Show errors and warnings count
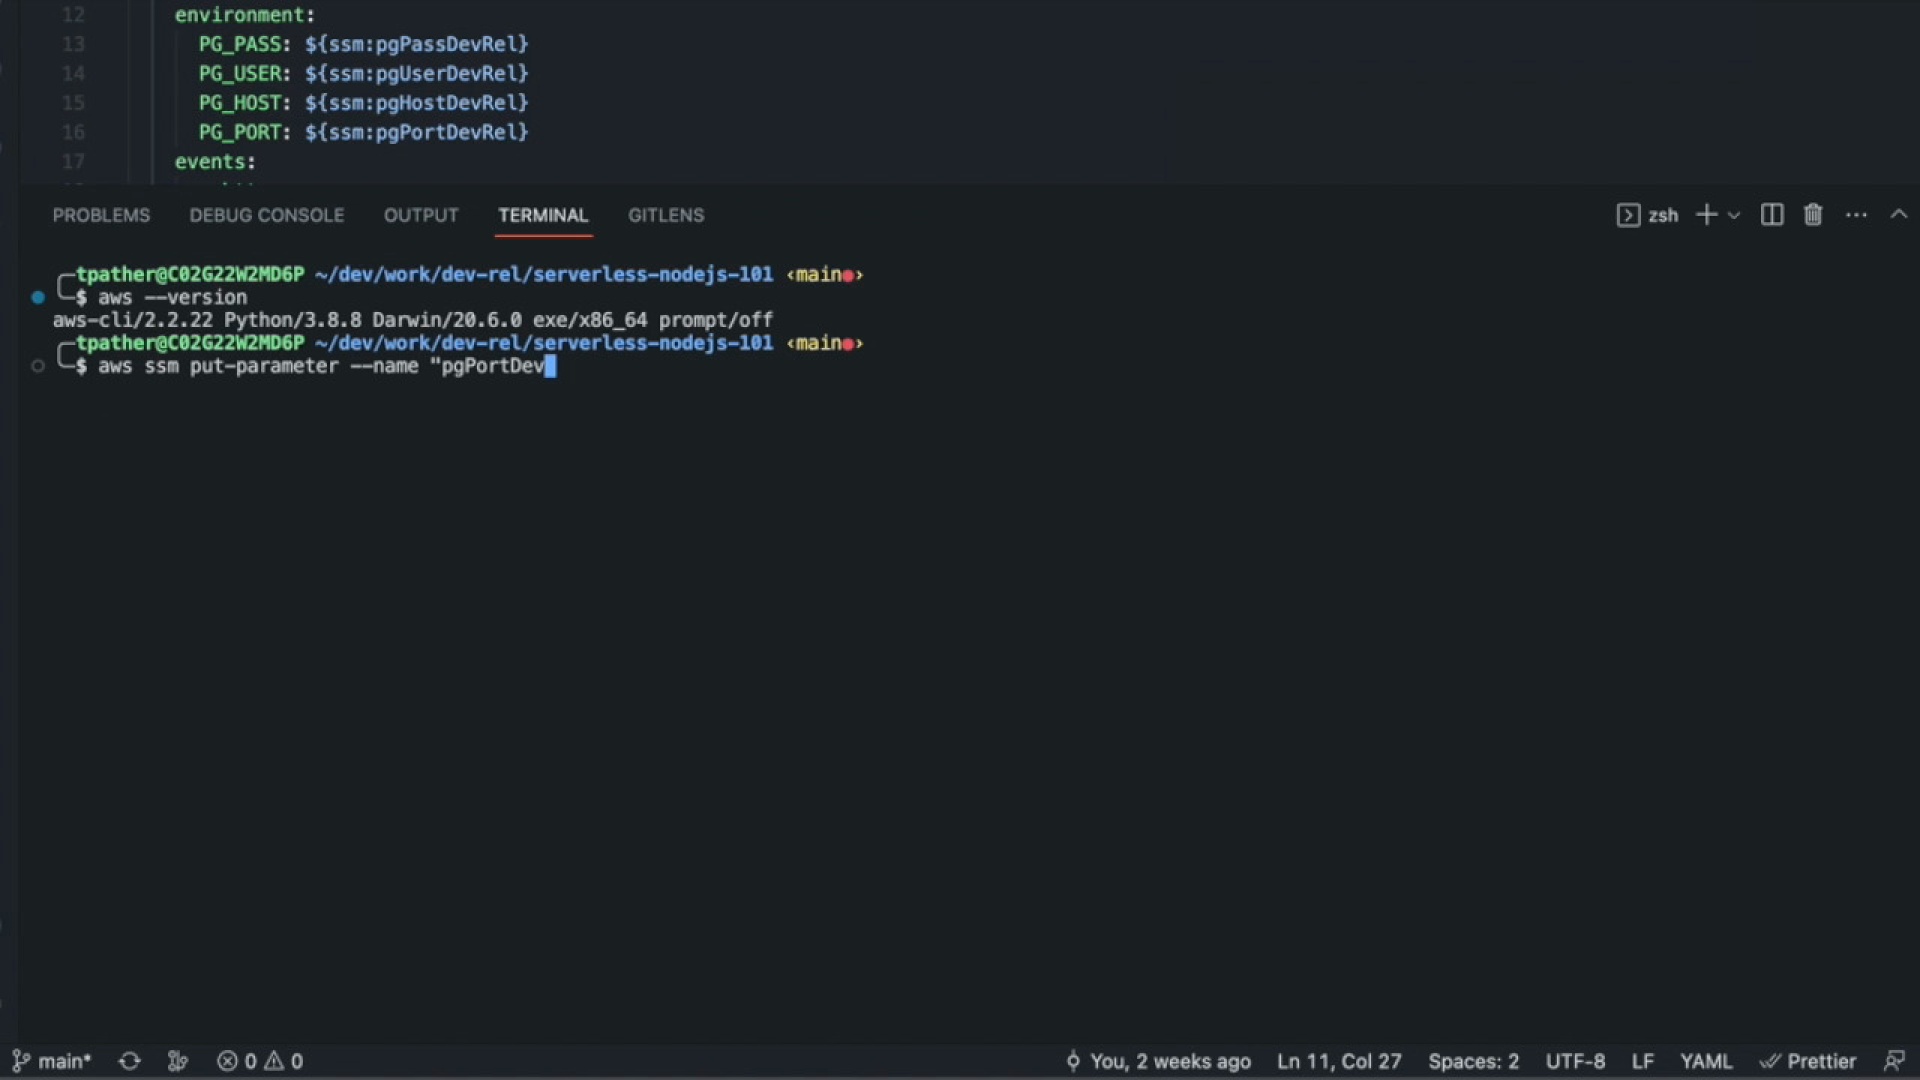Image resolution: width=1920 pixels, height=1080 pixels. [x=260, y=1061]
